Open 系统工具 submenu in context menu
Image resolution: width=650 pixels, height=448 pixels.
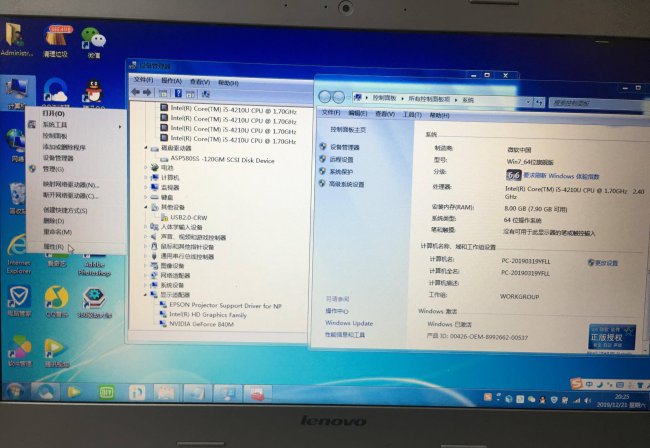(x=77, y=125)
